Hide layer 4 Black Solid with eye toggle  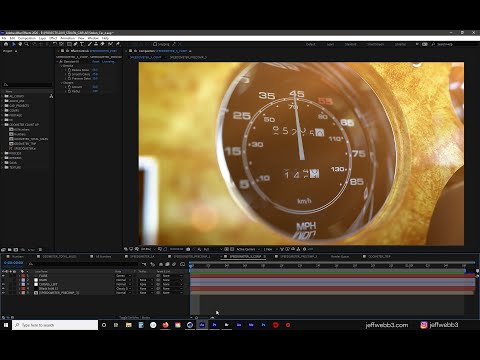coord(3,289)
